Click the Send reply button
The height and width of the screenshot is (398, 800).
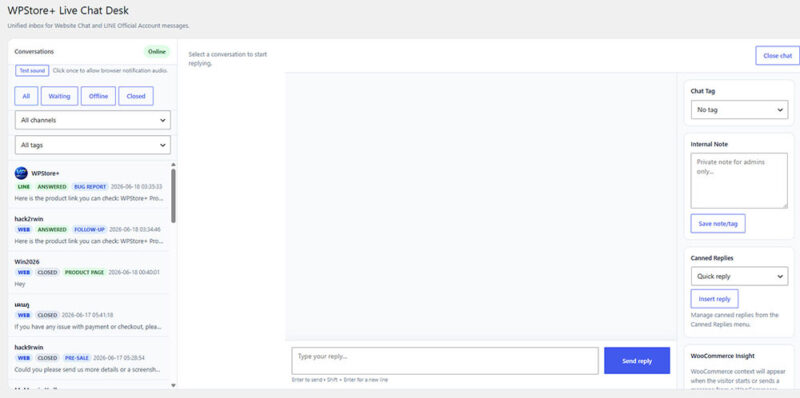click(x=637, y=361)
